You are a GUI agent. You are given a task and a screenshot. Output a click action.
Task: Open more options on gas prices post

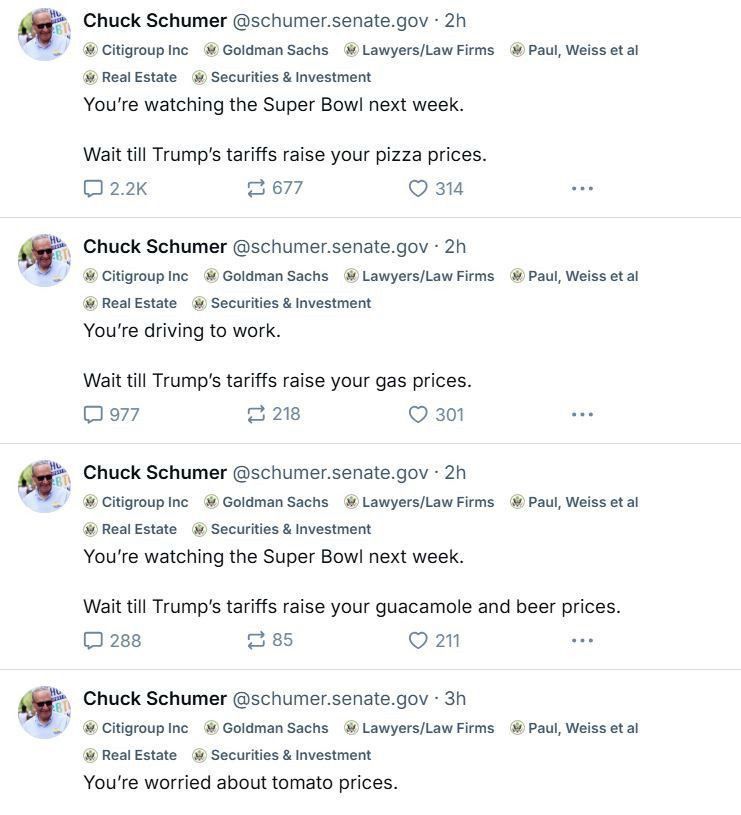coord(582,414)
